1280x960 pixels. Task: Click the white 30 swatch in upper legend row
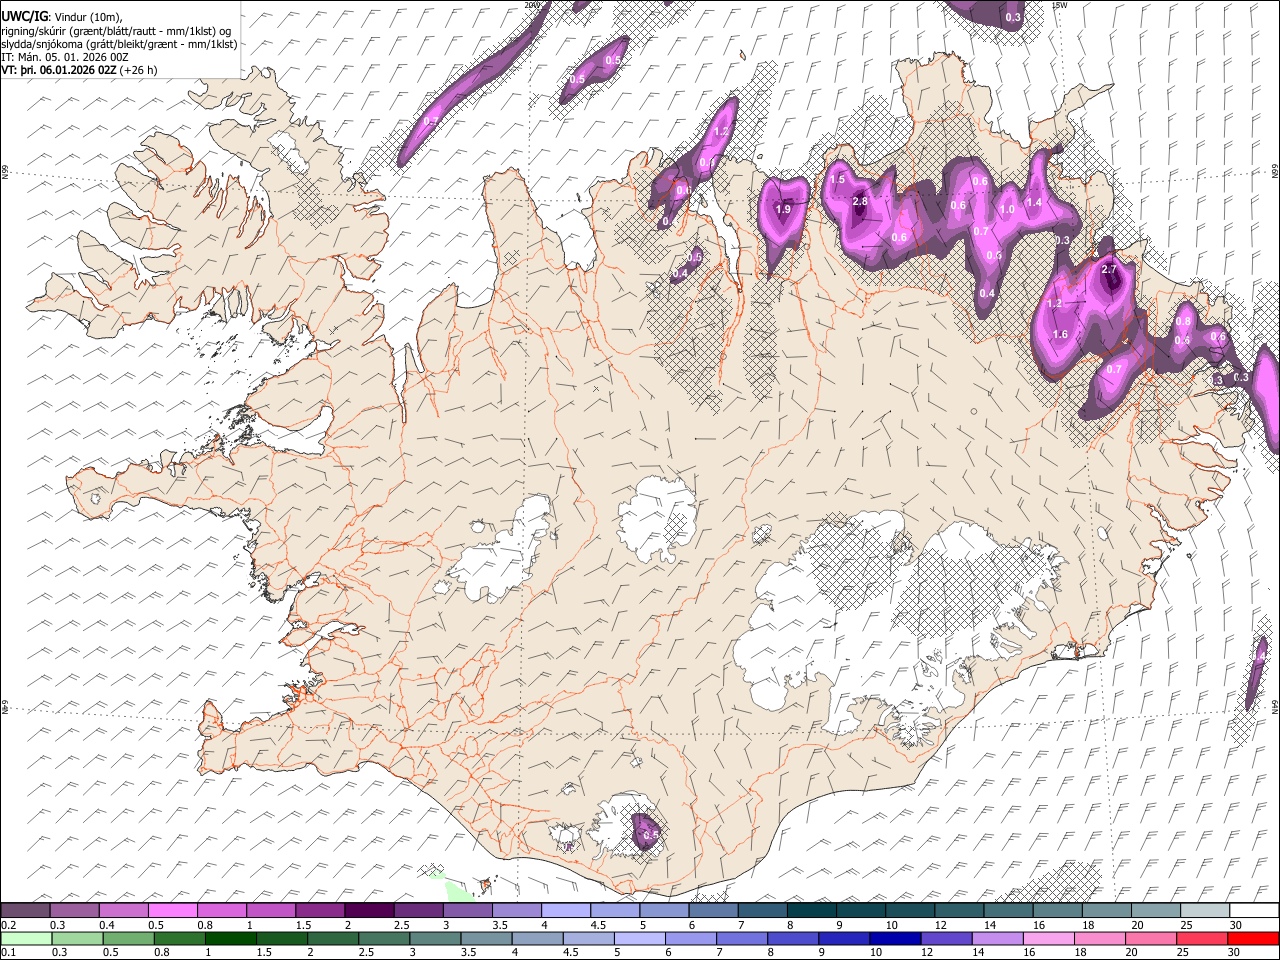1253,910
